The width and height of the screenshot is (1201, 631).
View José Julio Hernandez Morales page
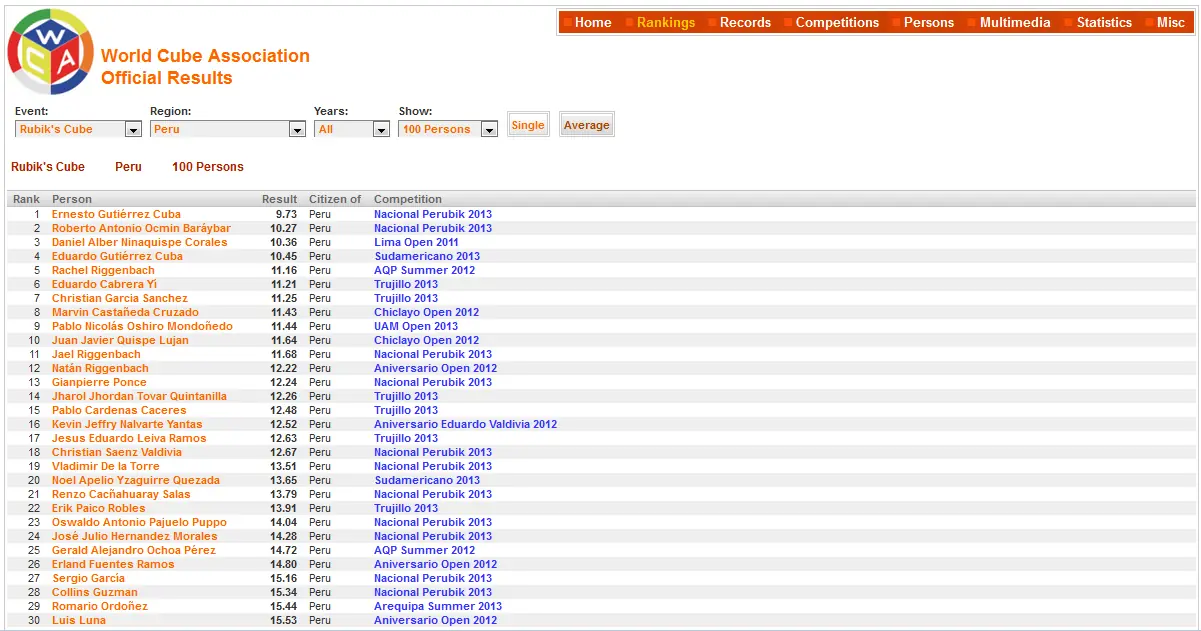134,536
